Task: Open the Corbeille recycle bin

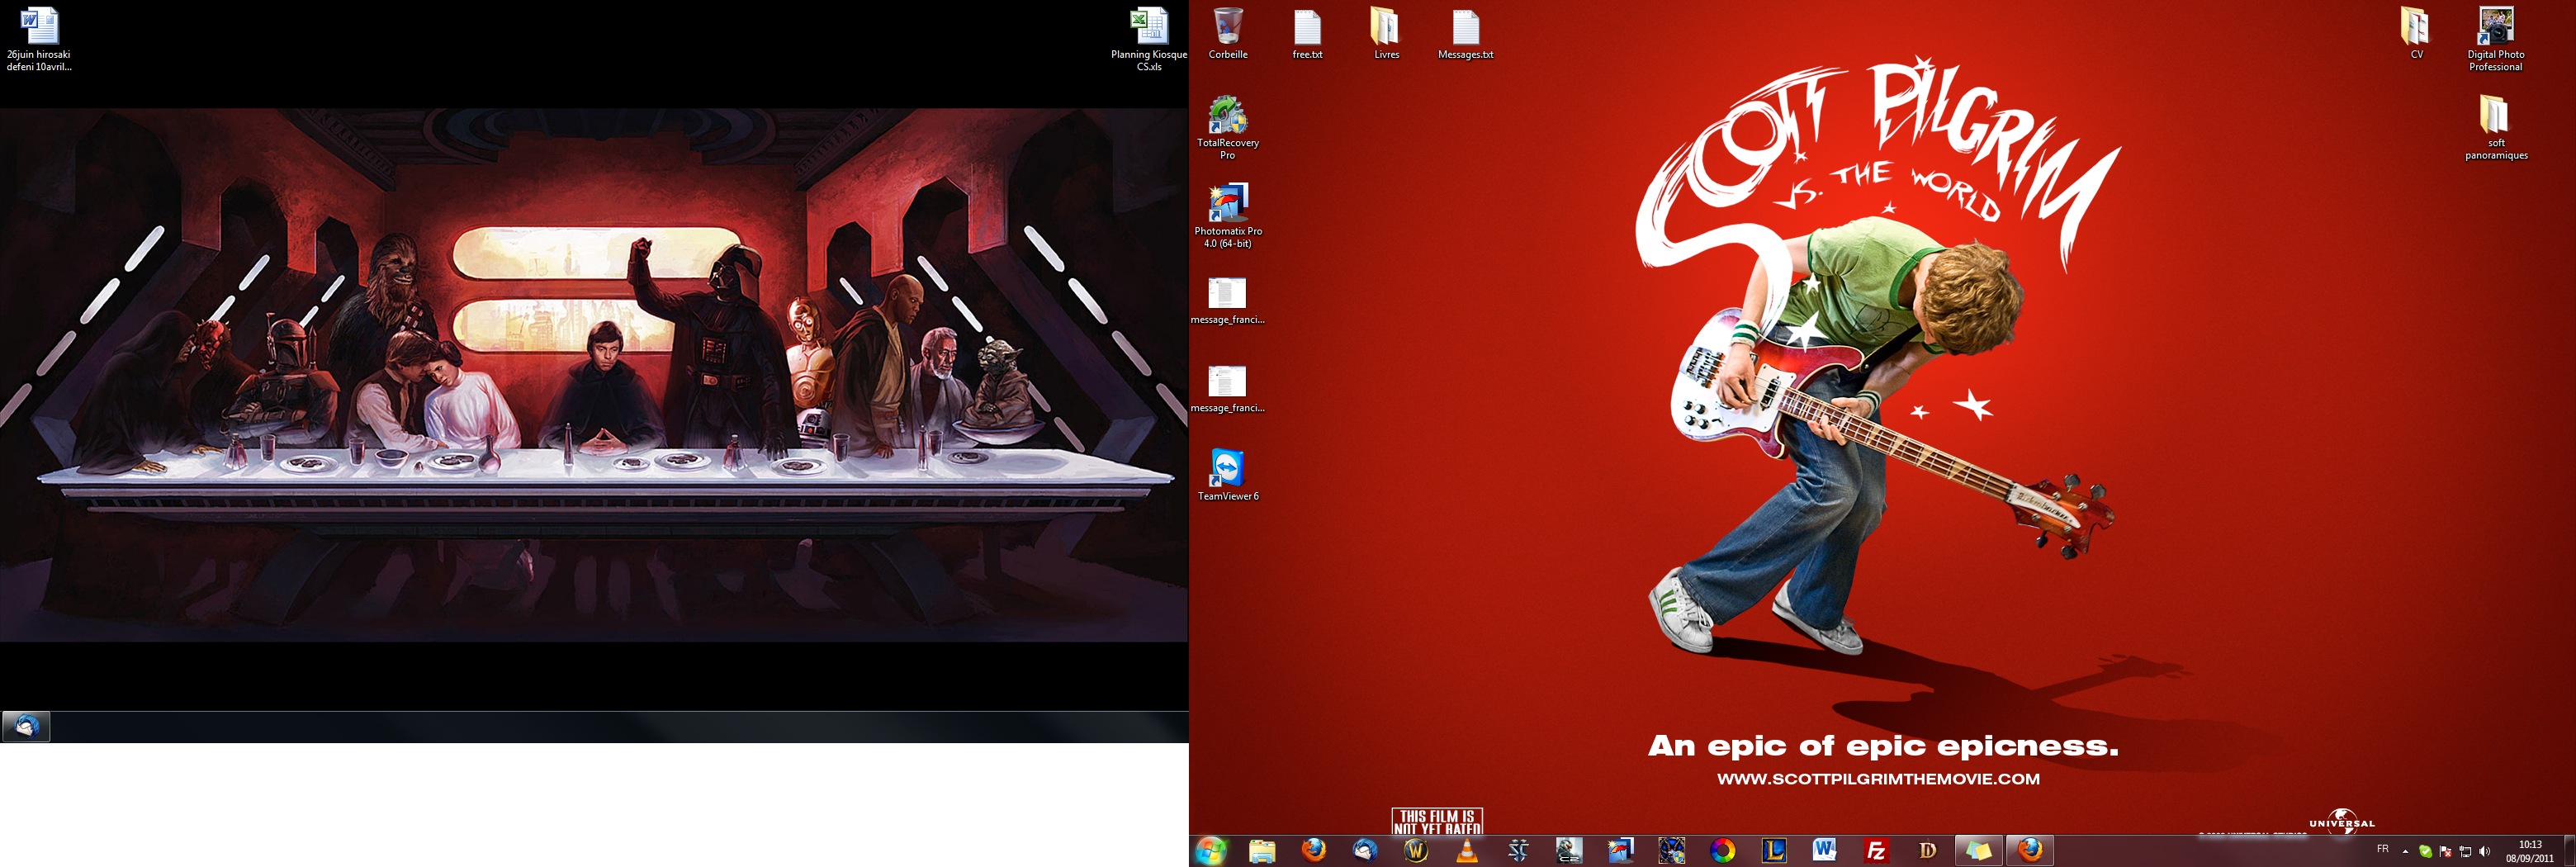Action: pyautogui.click(x=1228, y=34)
